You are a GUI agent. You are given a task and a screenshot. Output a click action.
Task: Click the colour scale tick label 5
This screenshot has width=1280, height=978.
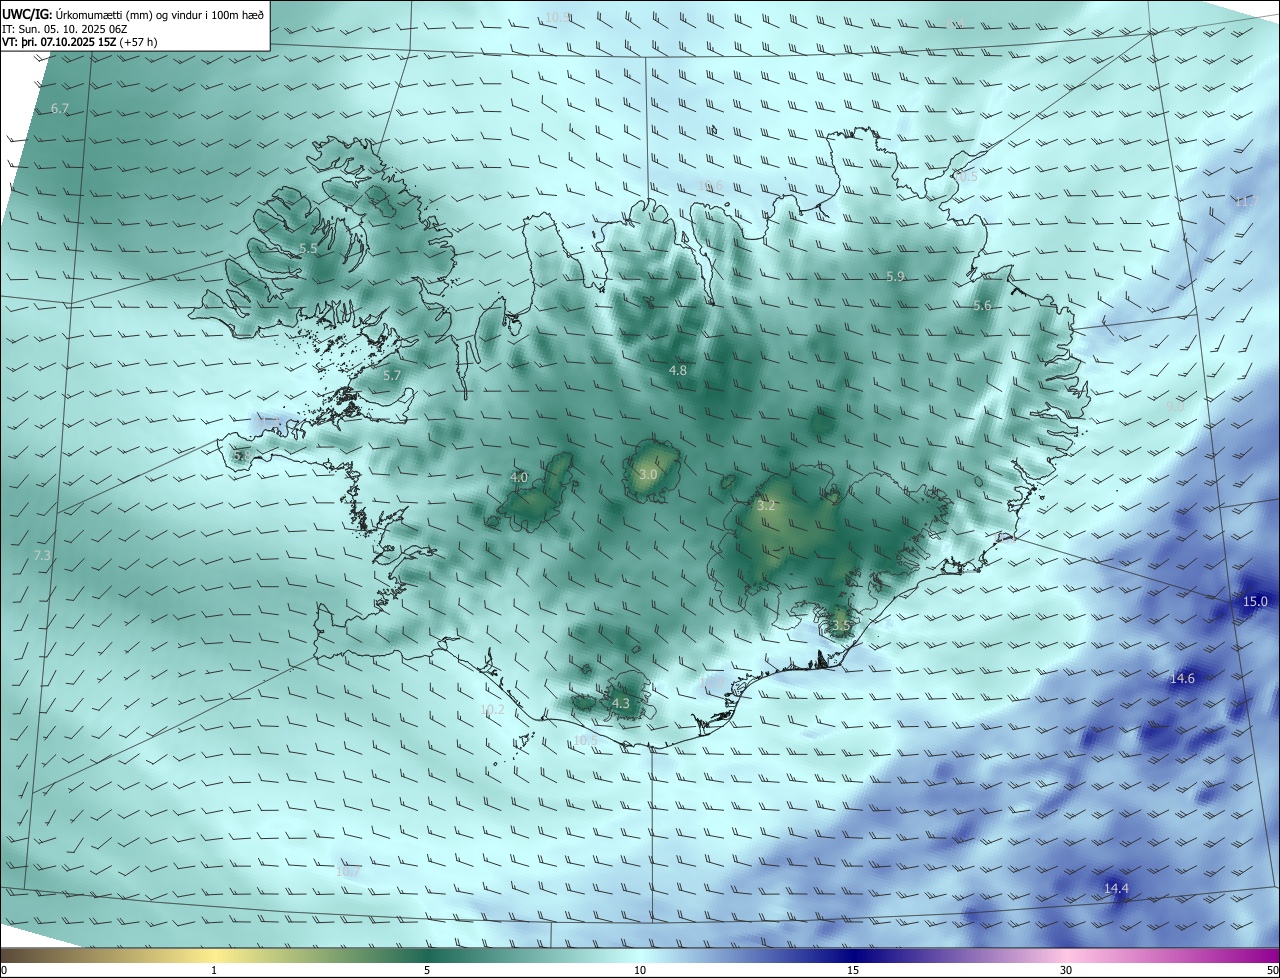427,970
